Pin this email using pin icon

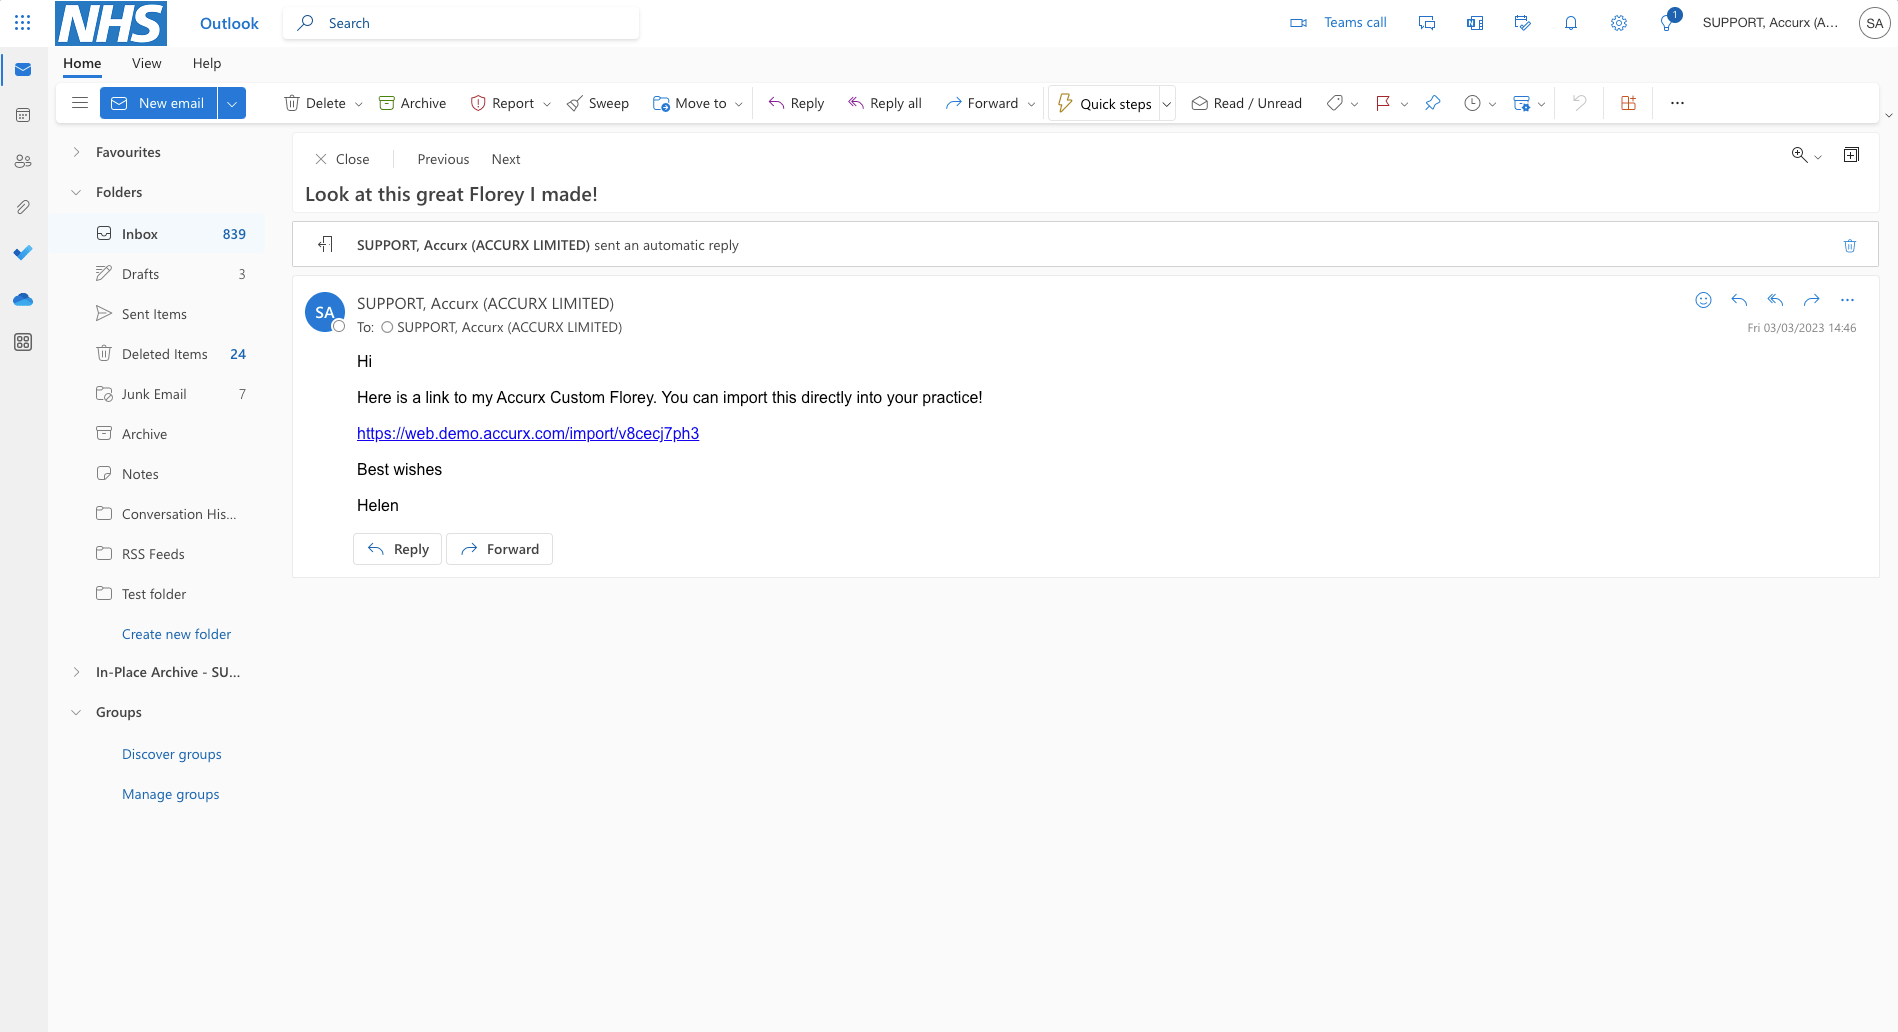pyautogui.click(x=1432, y=103)
